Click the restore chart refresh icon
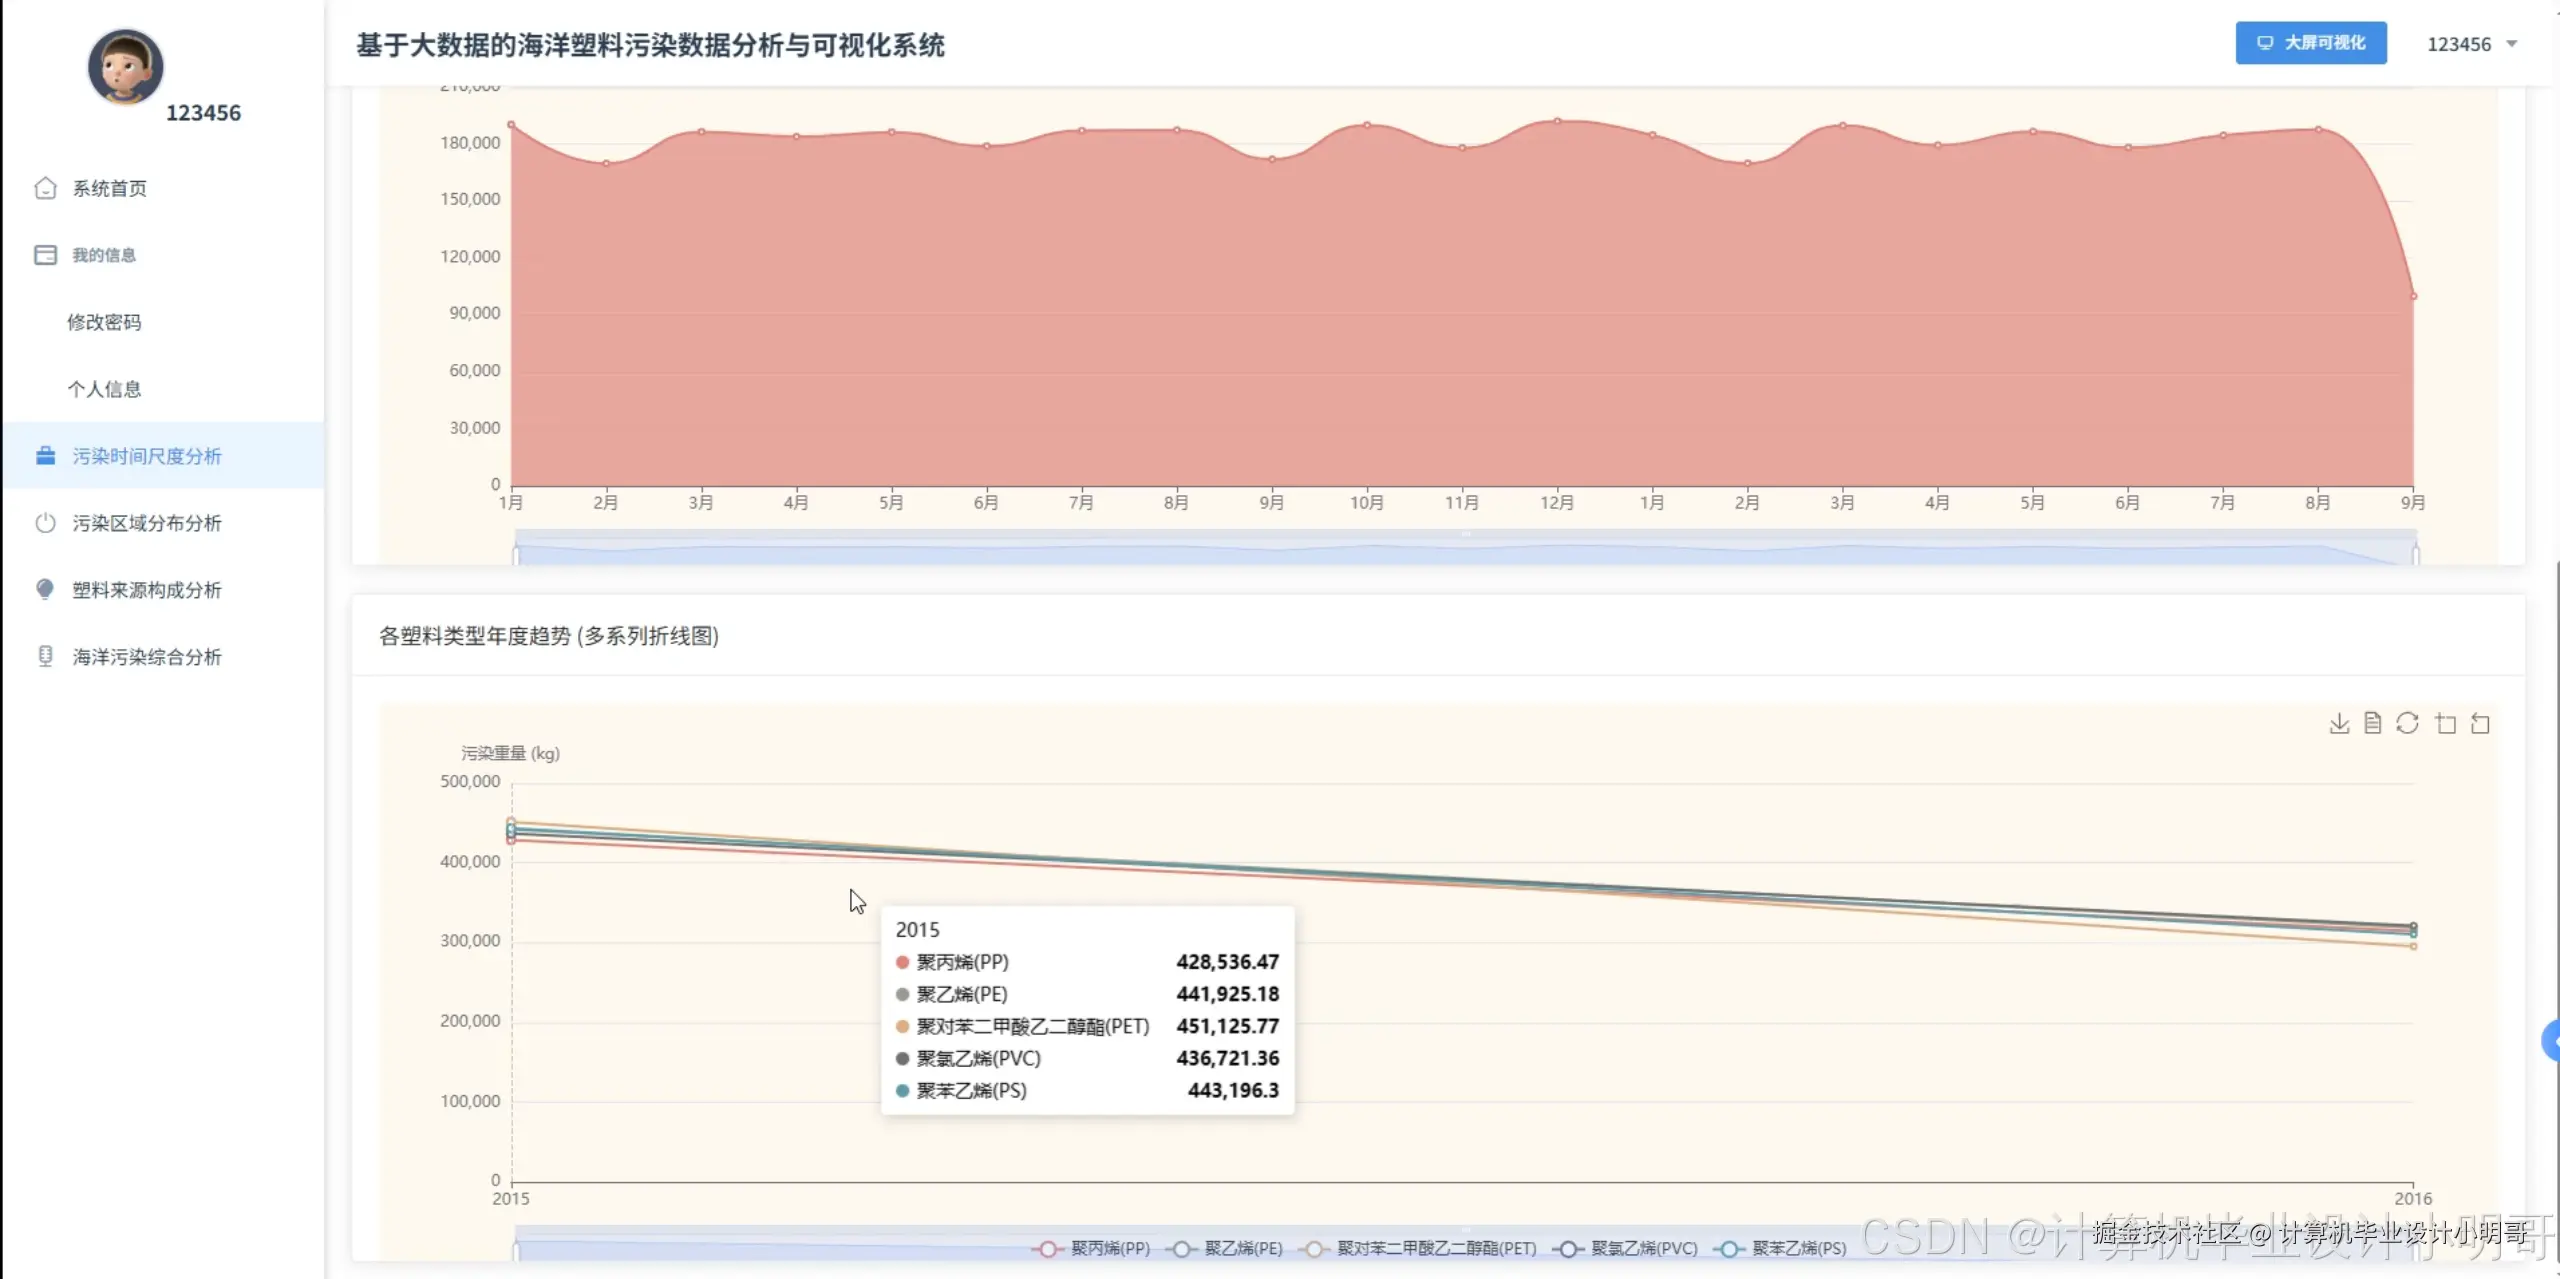Viewport: 2560px width, 1279px height. click(2407, 723)
